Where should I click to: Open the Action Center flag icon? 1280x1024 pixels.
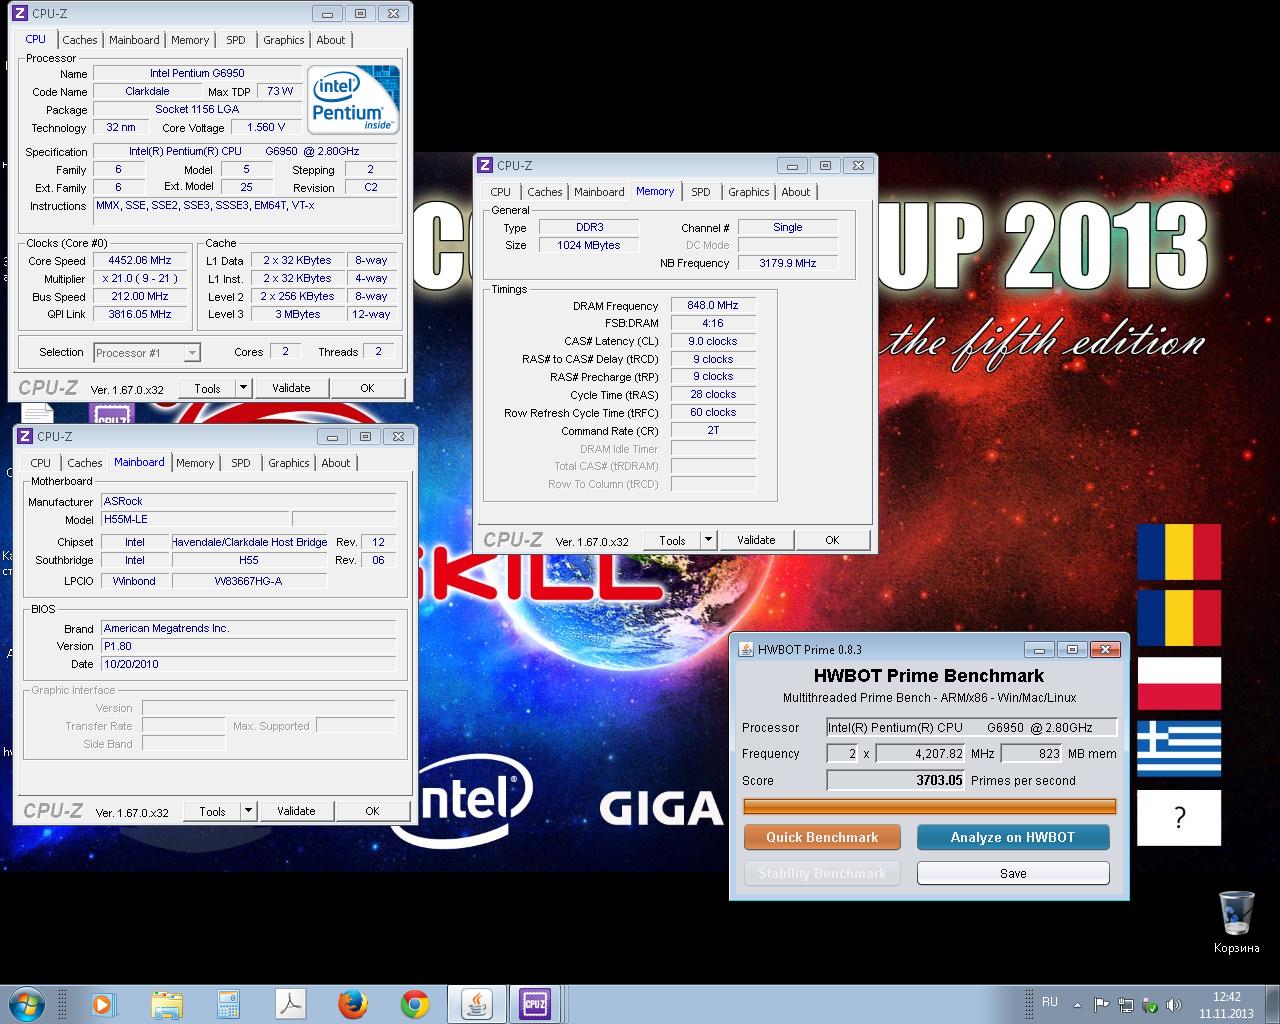tap(1101, 1005)
